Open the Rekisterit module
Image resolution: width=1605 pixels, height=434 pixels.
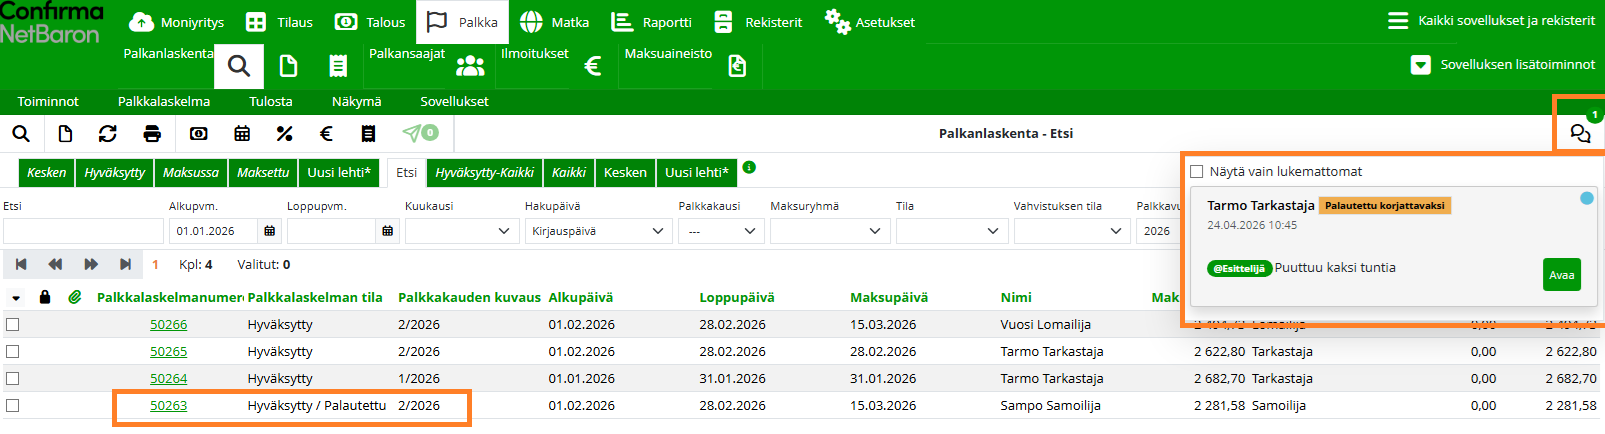[x=758, y=22]
